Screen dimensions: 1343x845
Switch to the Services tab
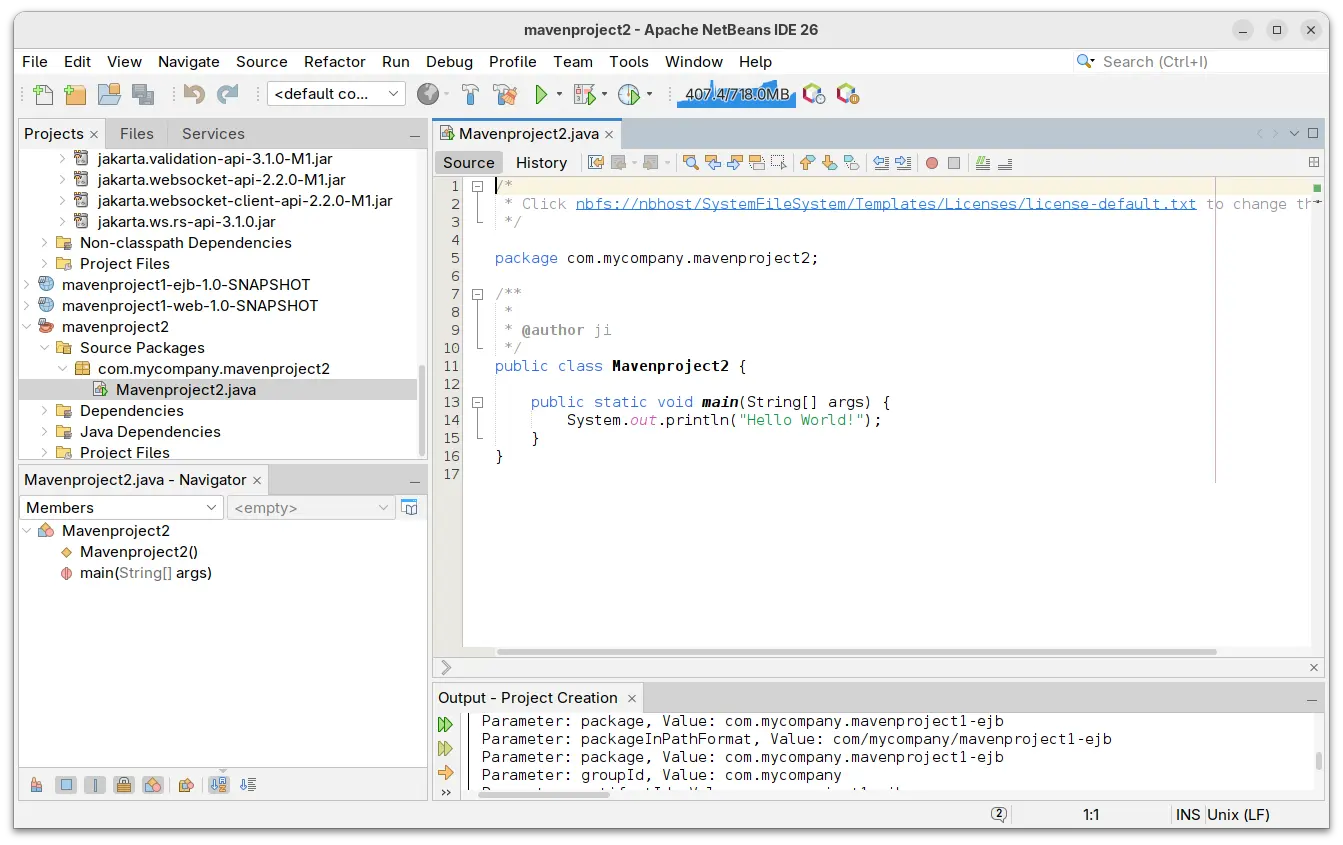coord(213,134)
